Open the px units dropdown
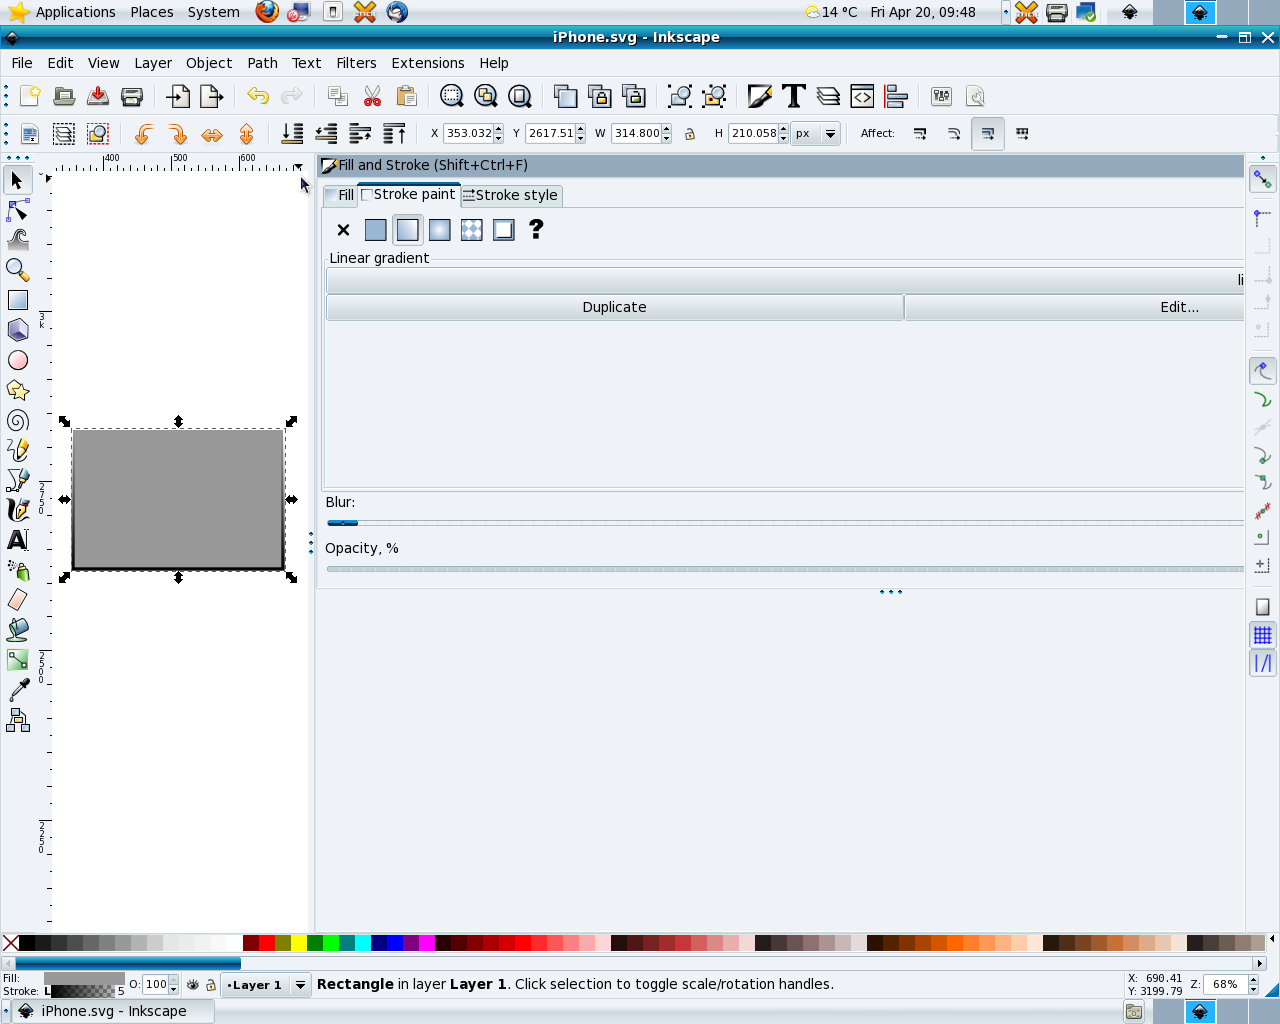The height and width of the screenshot is (1024, 1280). [x=829, y=134]
